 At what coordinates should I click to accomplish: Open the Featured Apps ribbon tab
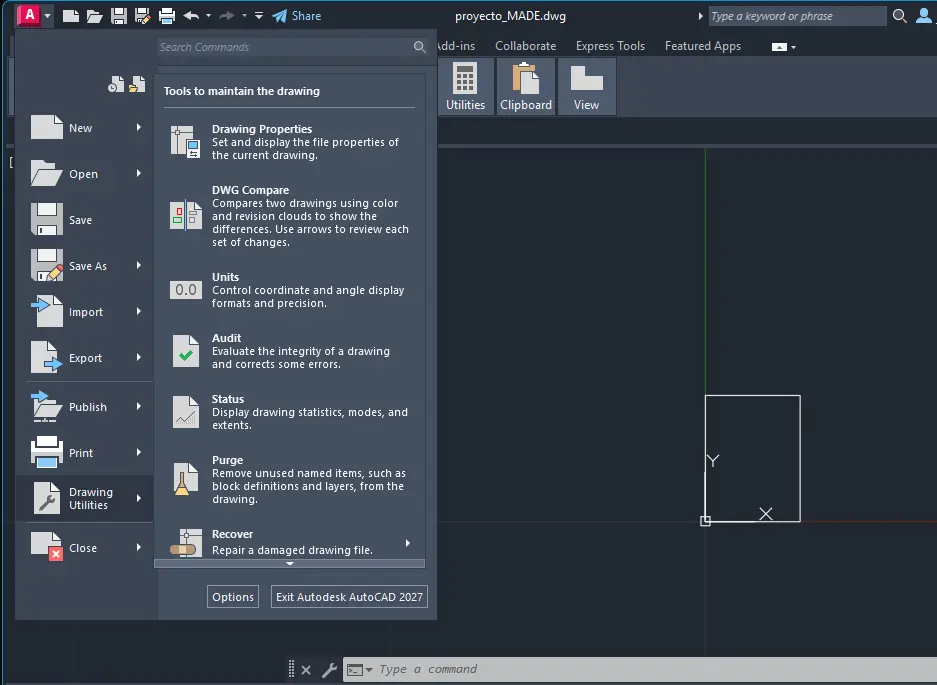tap(703, 46)
